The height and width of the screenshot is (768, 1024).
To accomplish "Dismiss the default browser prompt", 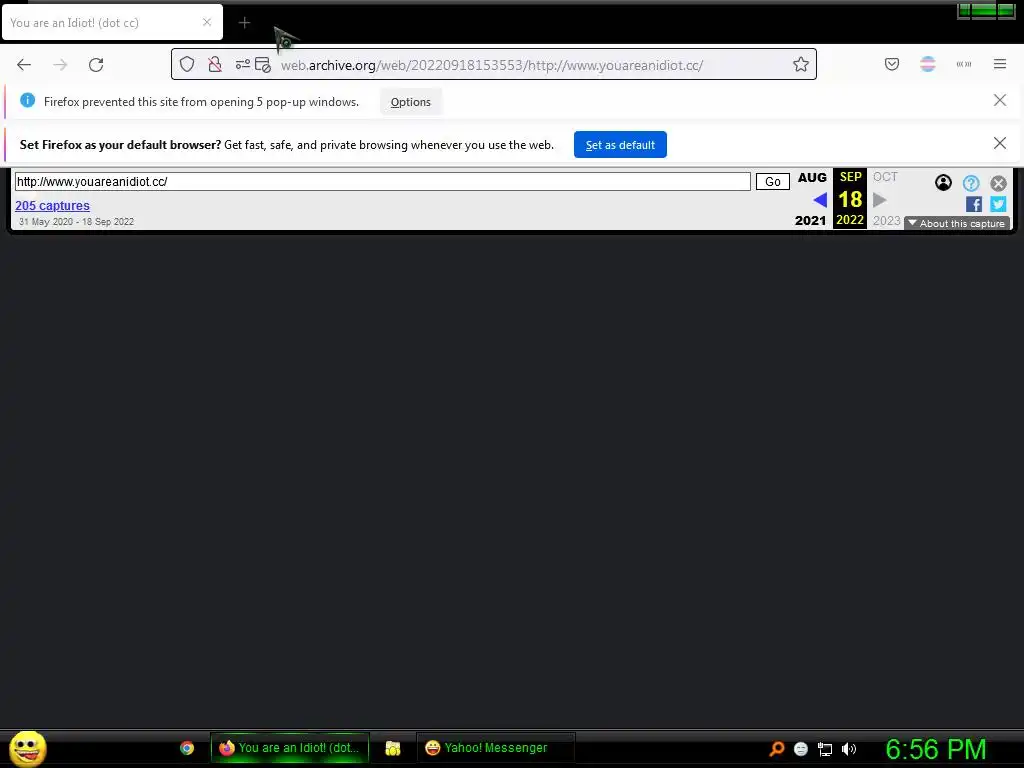I will point(1000,143).
